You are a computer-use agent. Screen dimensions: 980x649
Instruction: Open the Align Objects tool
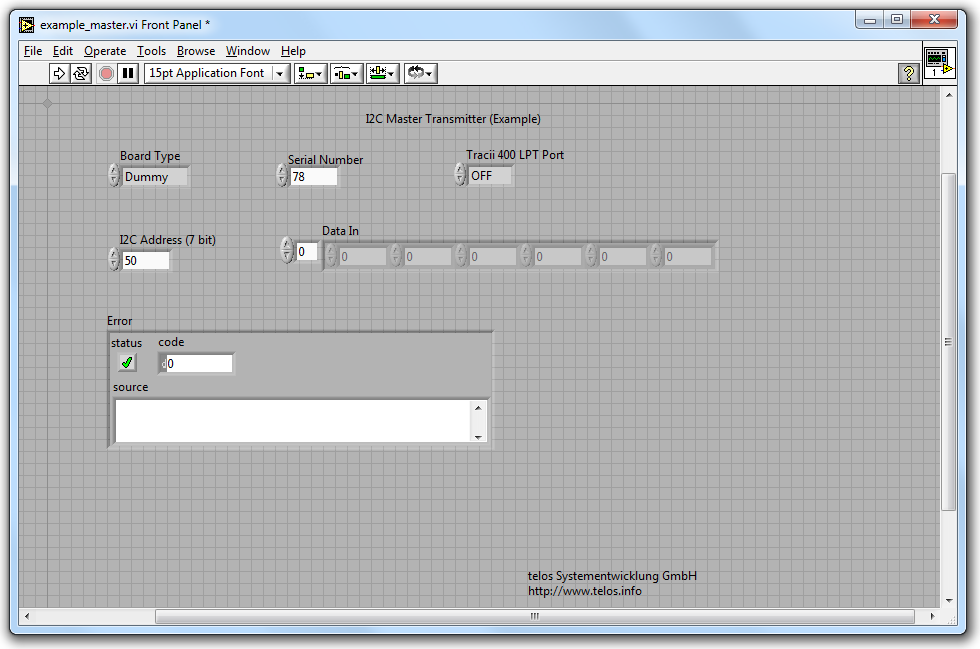310,73
